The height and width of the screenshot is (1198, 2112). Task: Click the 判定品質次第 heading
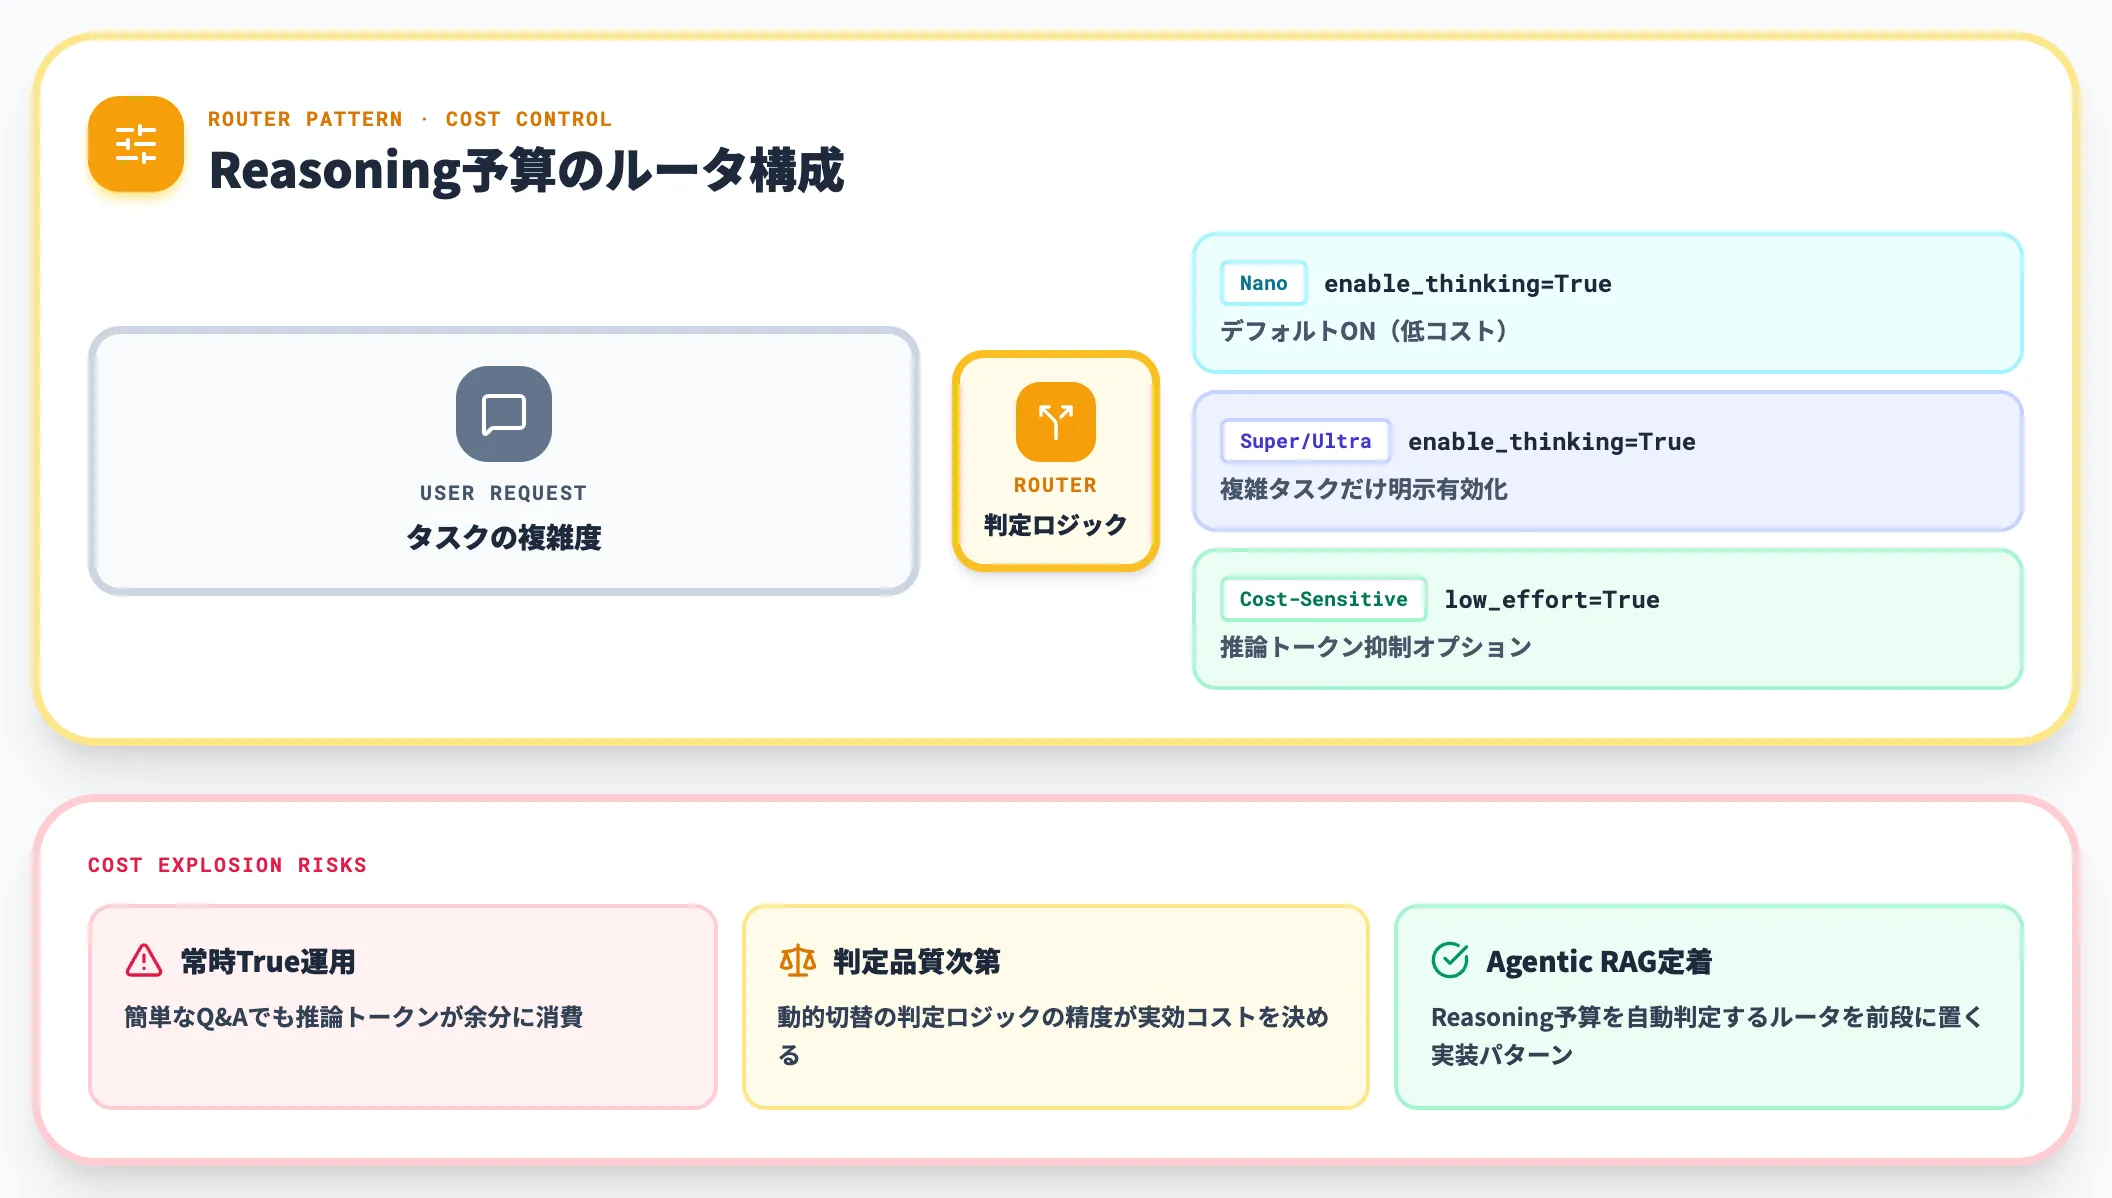916,961
